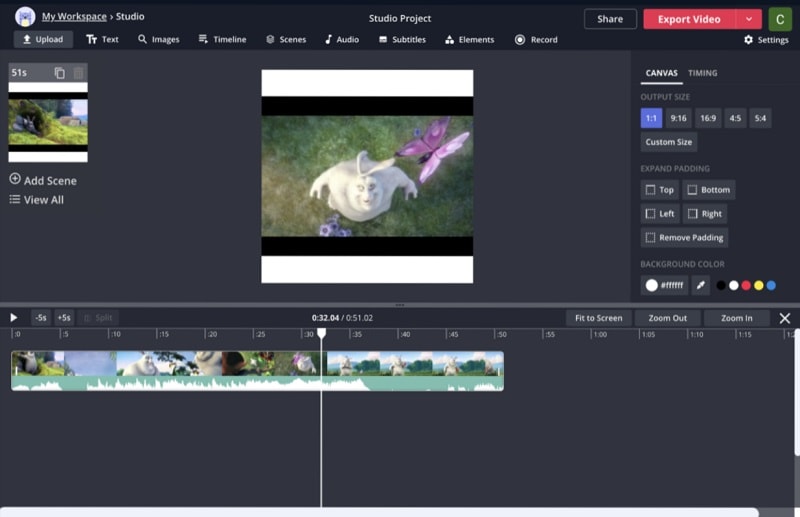Screen dimensions: 800x517
Task: Click the Export Video button
Action: [x=689, y=19]
